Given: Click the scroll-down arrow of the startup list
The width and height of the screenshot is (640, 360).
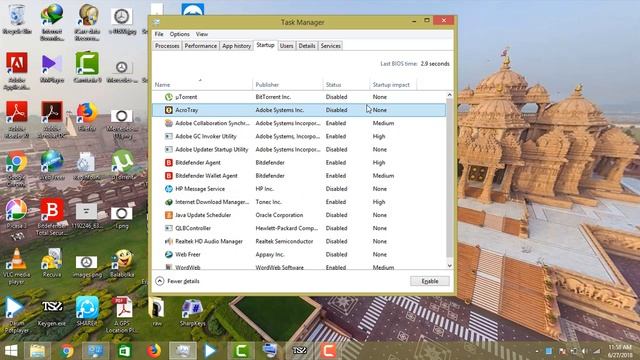Looking at the screenshot, I should [x=449, y=266].
